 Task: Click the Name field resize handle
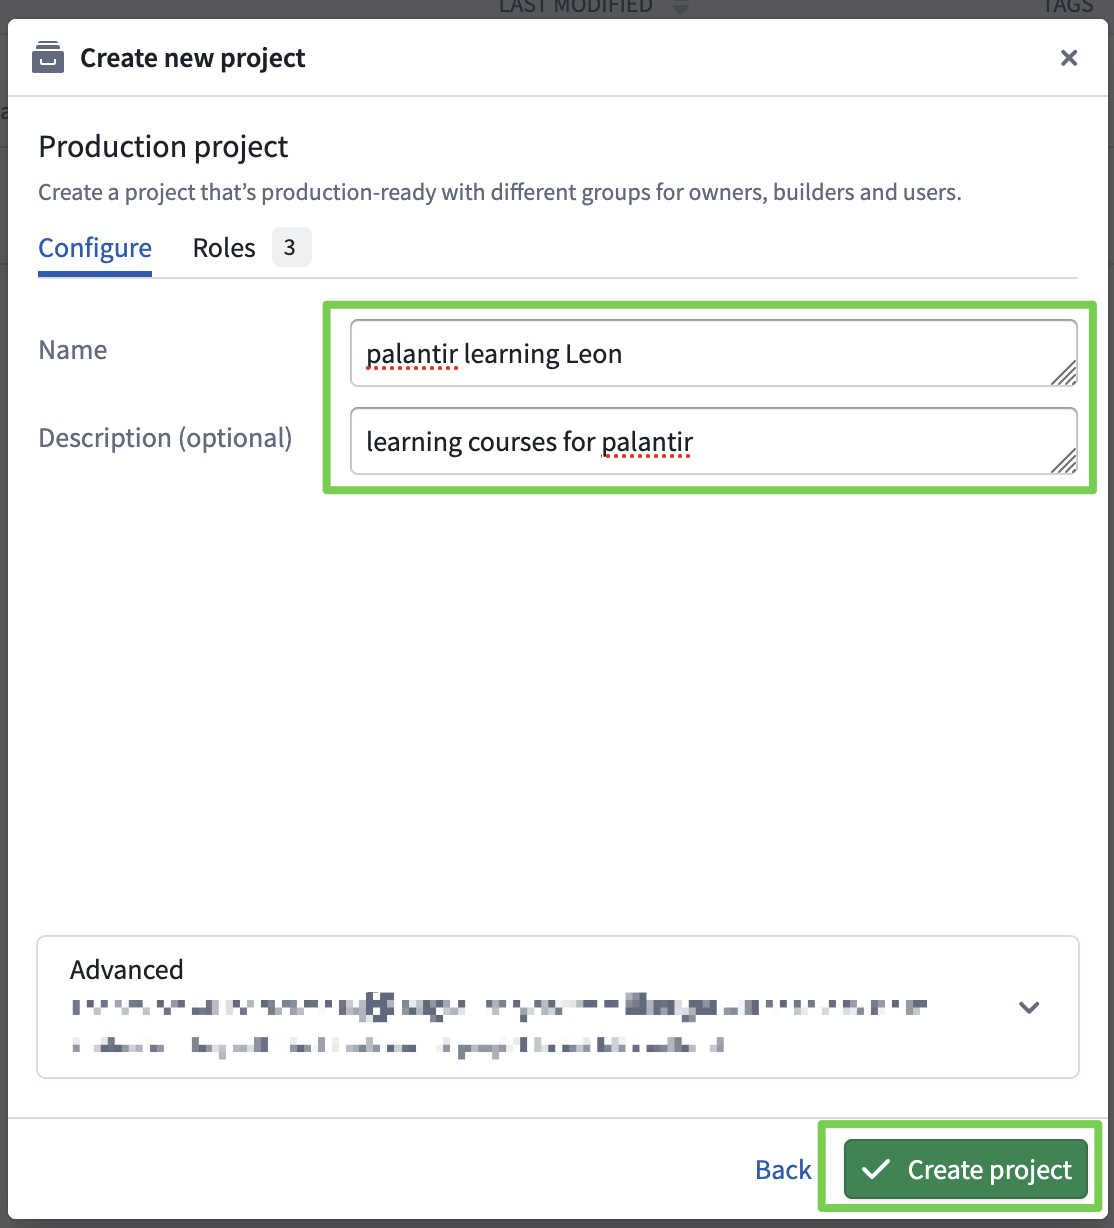[1066, 374]
